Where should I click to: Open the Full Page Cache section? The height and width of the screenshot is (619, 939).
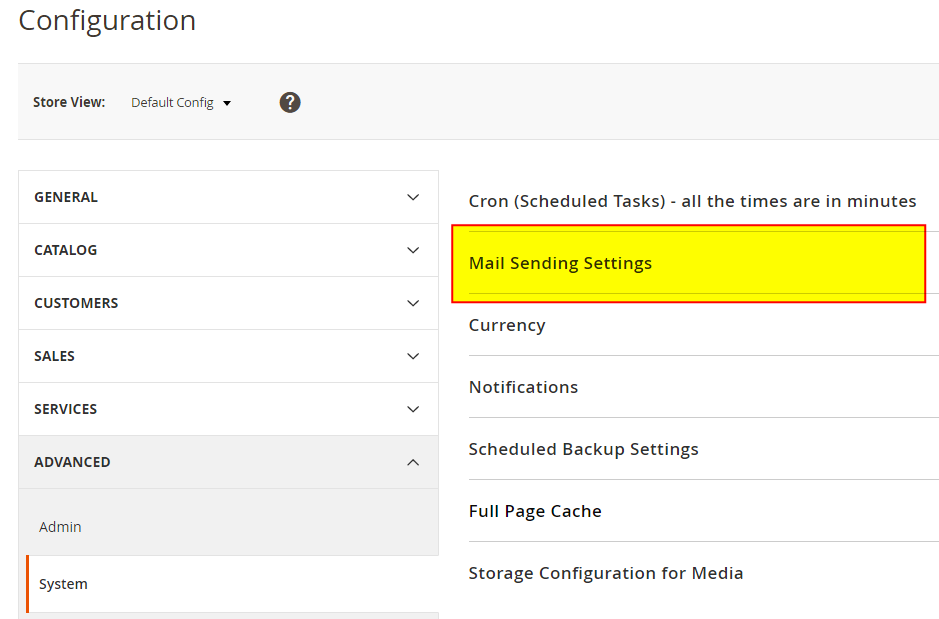[x=535, y=511]
